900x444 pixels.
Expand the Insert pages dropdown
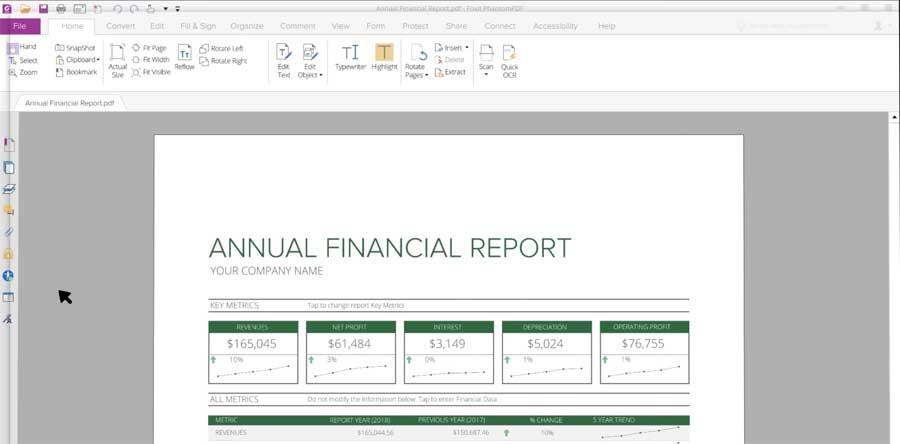tap(452, 48)
